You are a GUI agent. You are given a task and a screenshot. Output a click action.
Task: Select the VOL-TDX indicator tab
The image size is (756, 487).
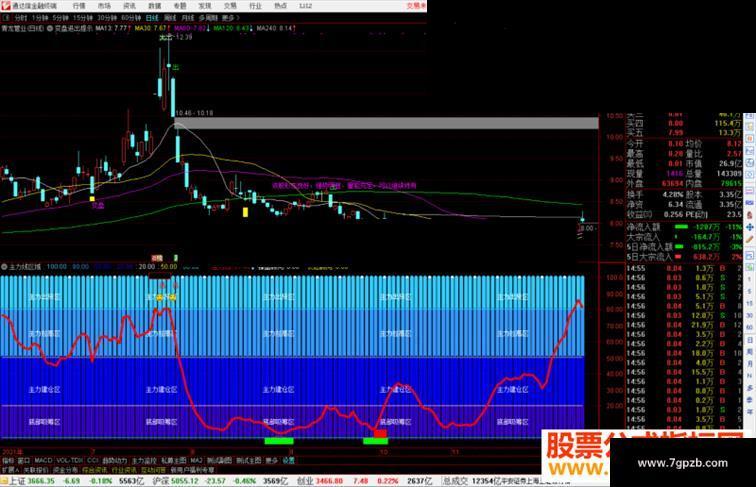pyautogui.click(x=70, y=461)
